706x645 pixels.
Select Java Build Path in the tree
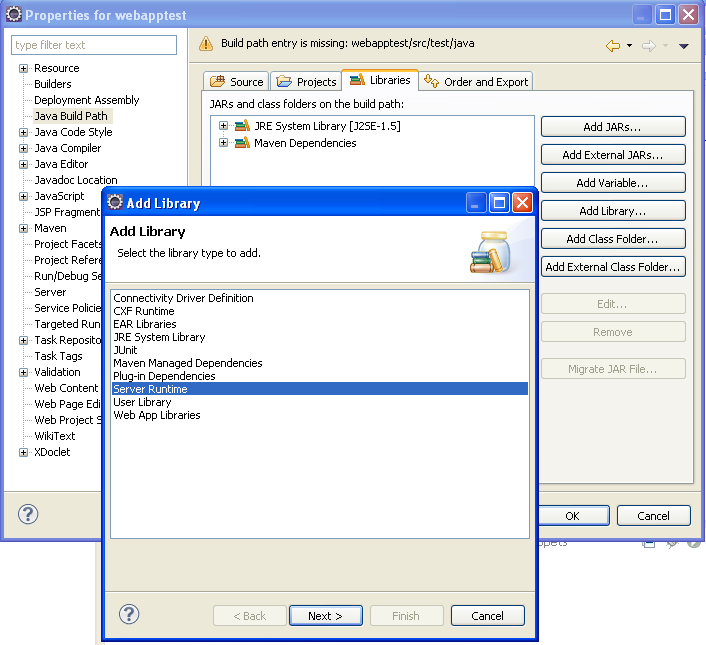71,116
